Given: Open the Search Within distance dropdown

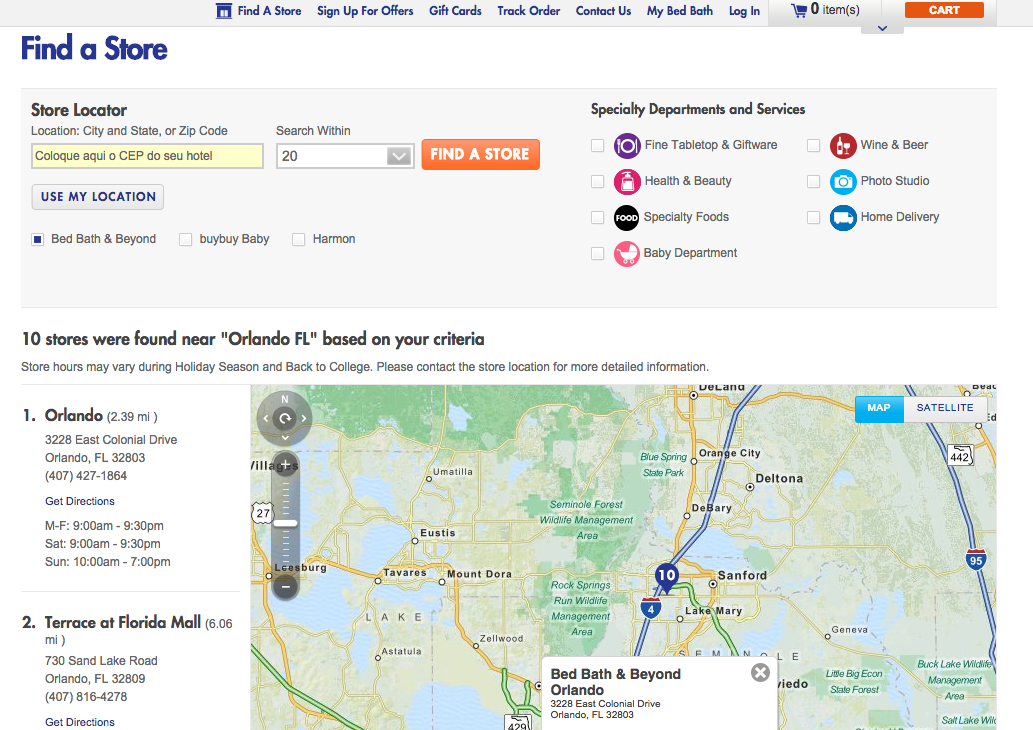Looking at the screenshot, I should pyautogui.click(x=399, y=156).
